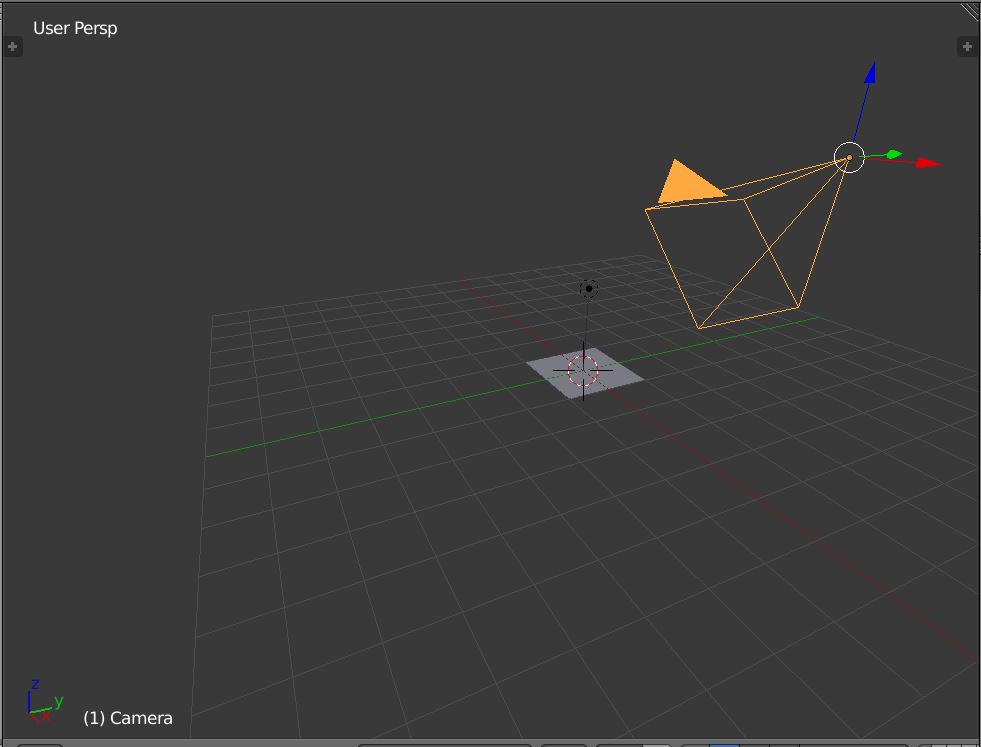Click the plus icon to open the Tool Shelf
The width and height of the screenshot is (981, 747).
click(x=12, y=46)
